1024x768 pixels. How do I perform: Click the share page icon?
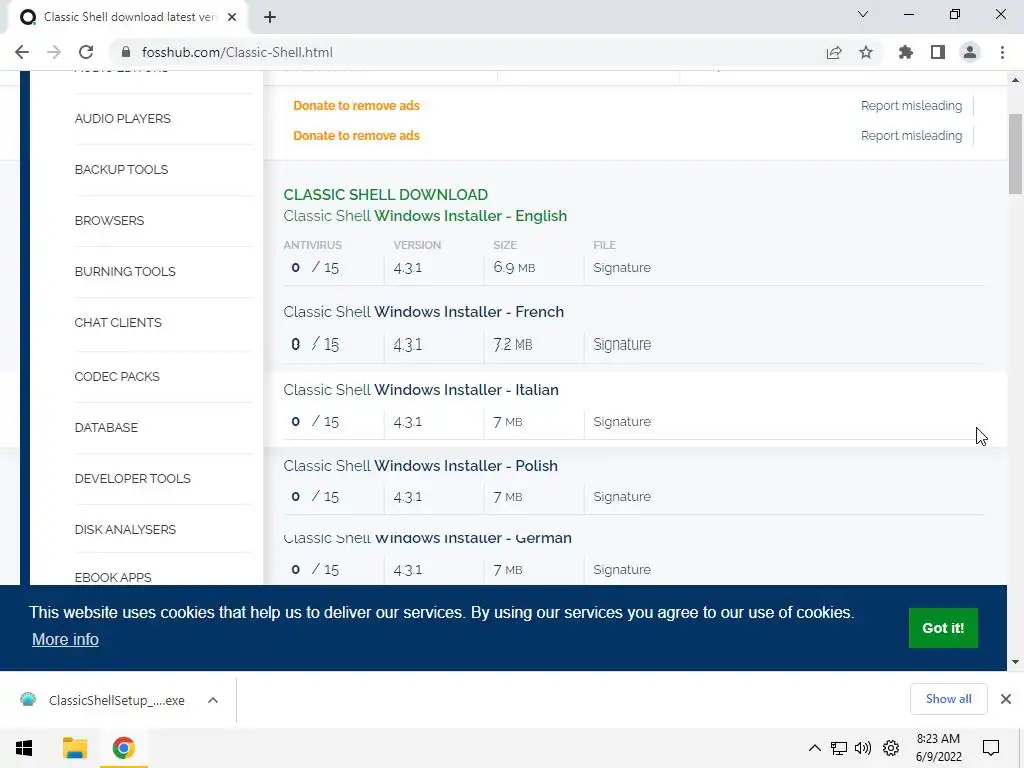pos(833,52)
